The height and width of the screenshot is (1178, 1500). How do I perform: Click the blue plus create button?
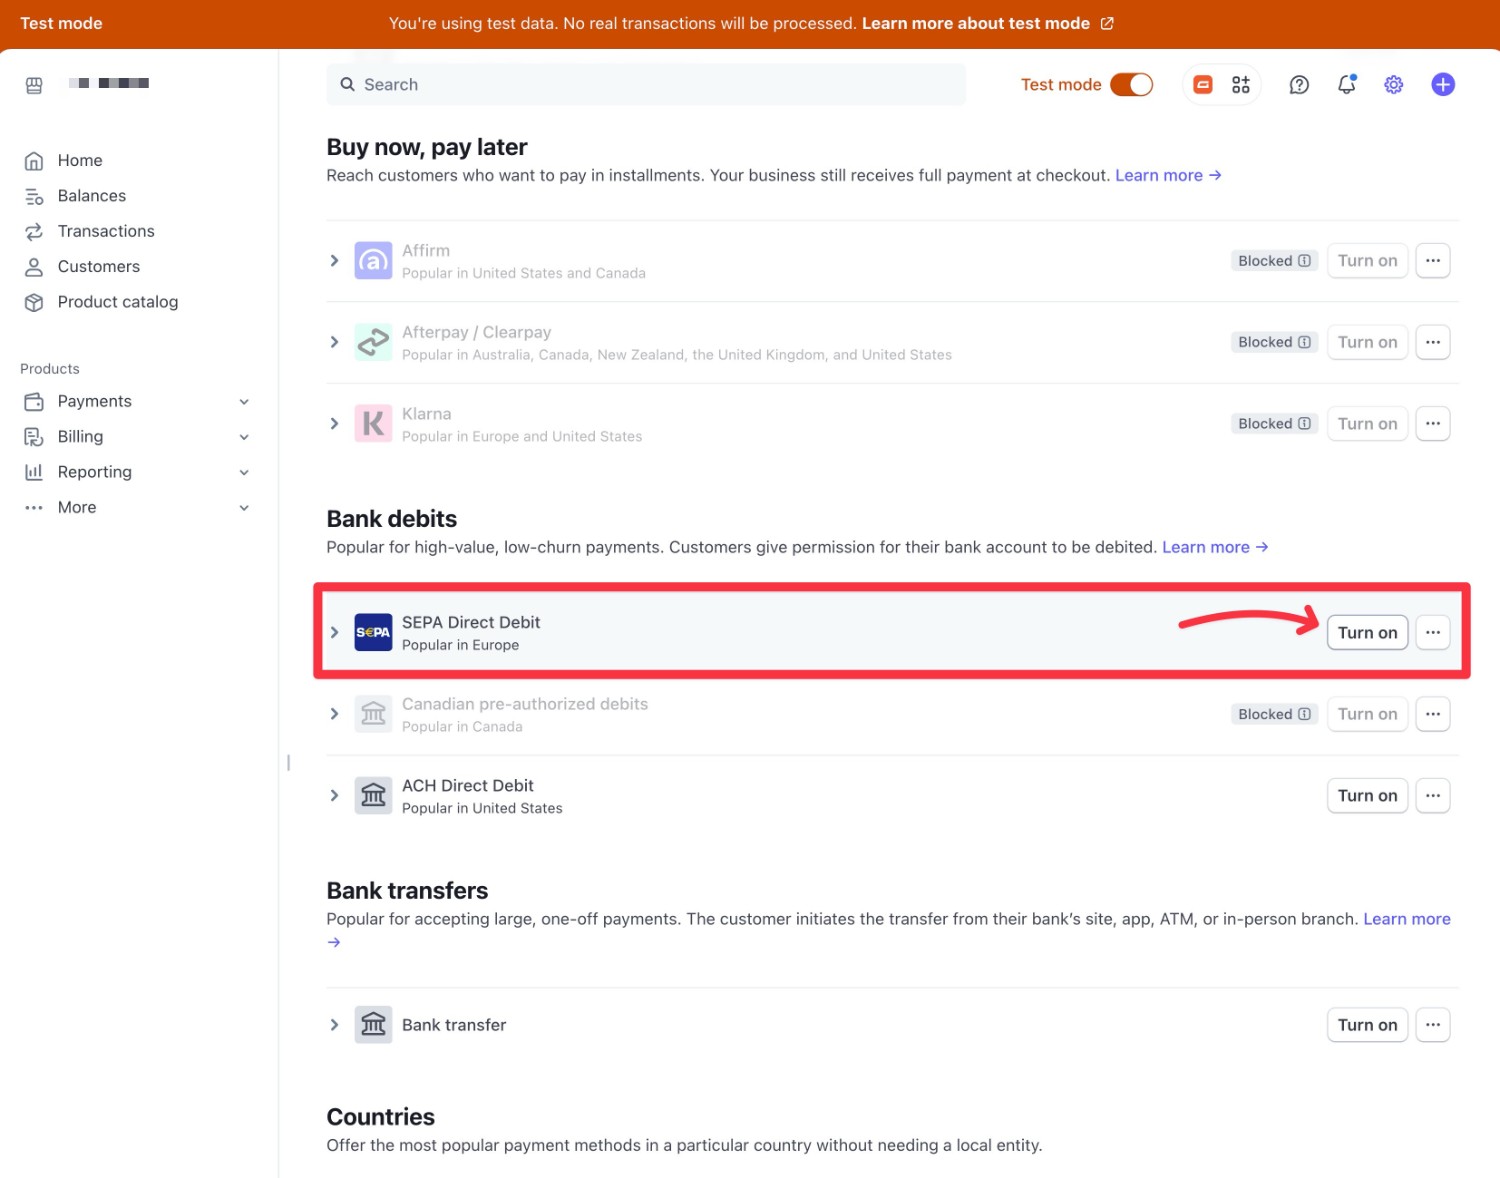(1443, 85)
